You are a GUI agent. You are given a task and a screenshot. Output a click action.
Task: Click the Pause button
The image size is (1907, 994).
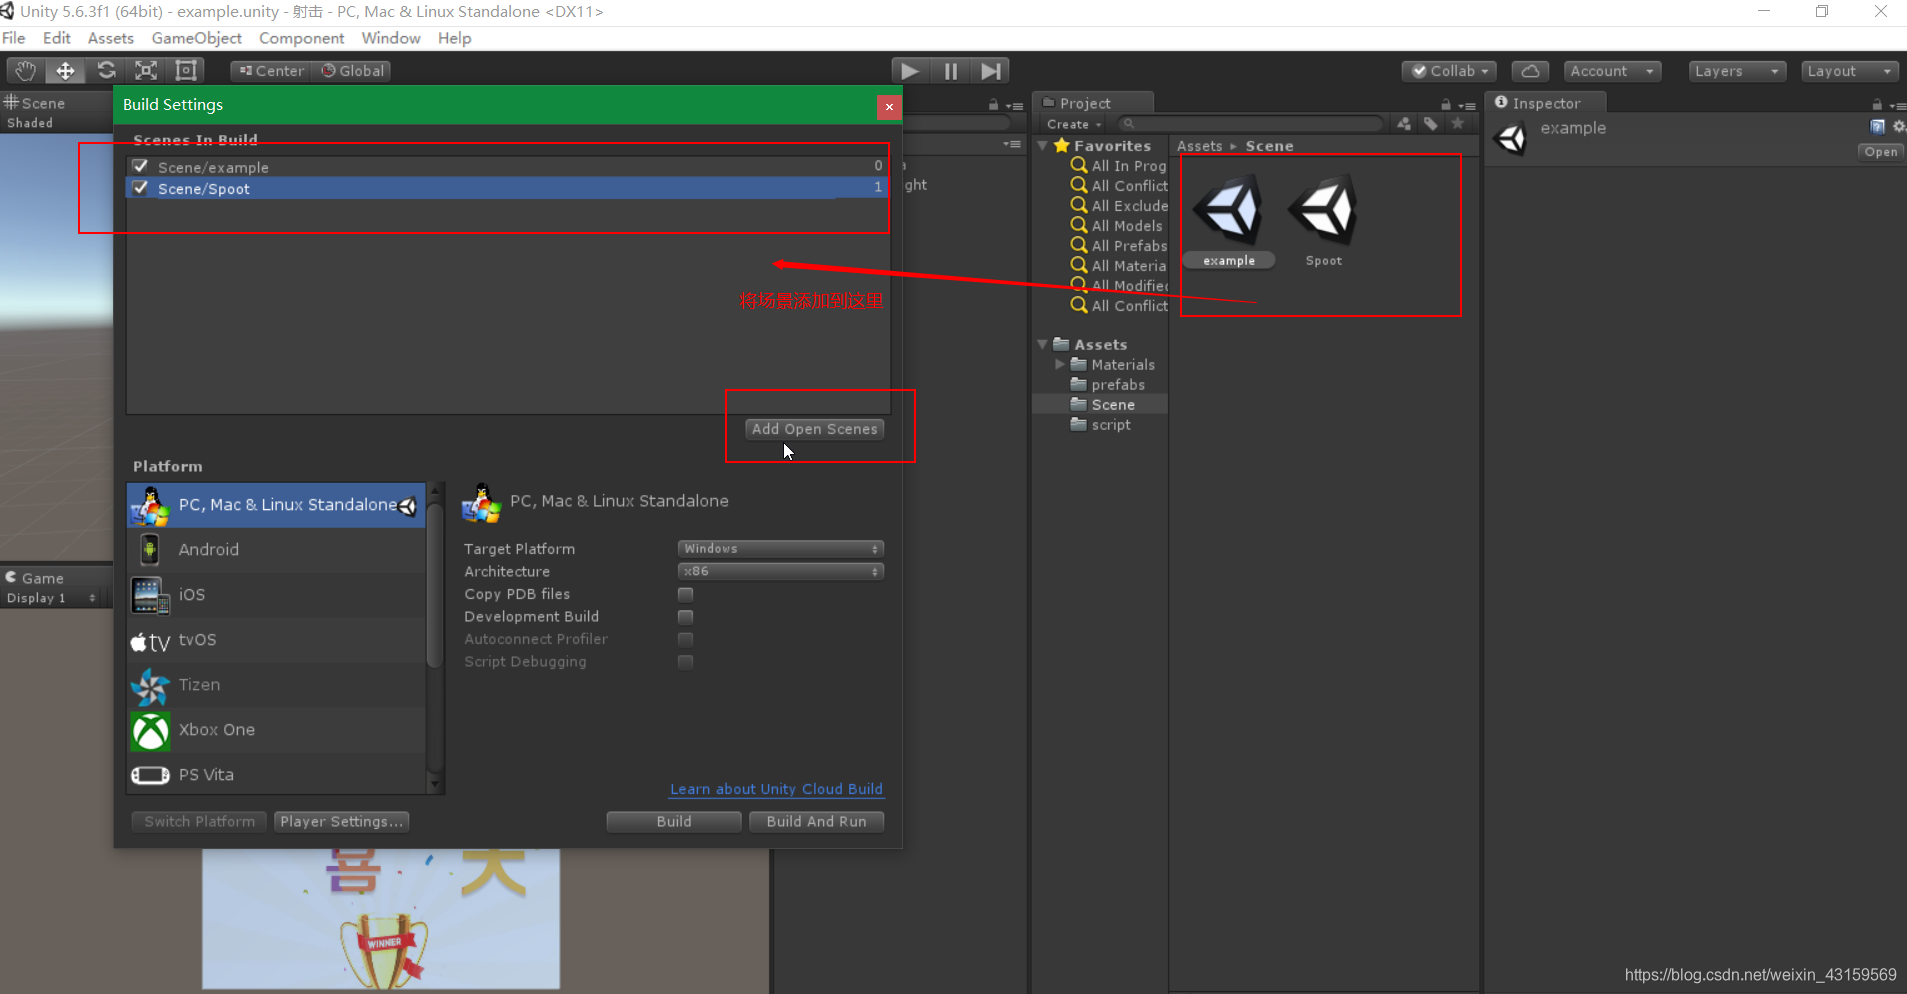point(950,71)
